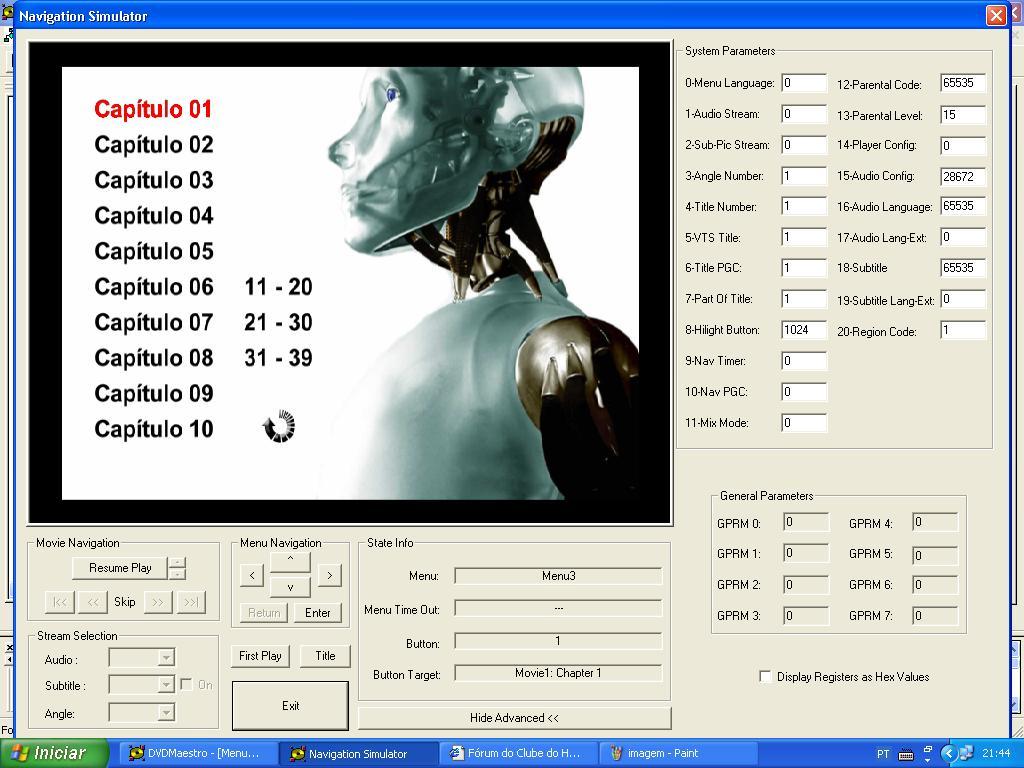Fast forward with the >> skip button
1024x768 pixels.
pos(158,602)
